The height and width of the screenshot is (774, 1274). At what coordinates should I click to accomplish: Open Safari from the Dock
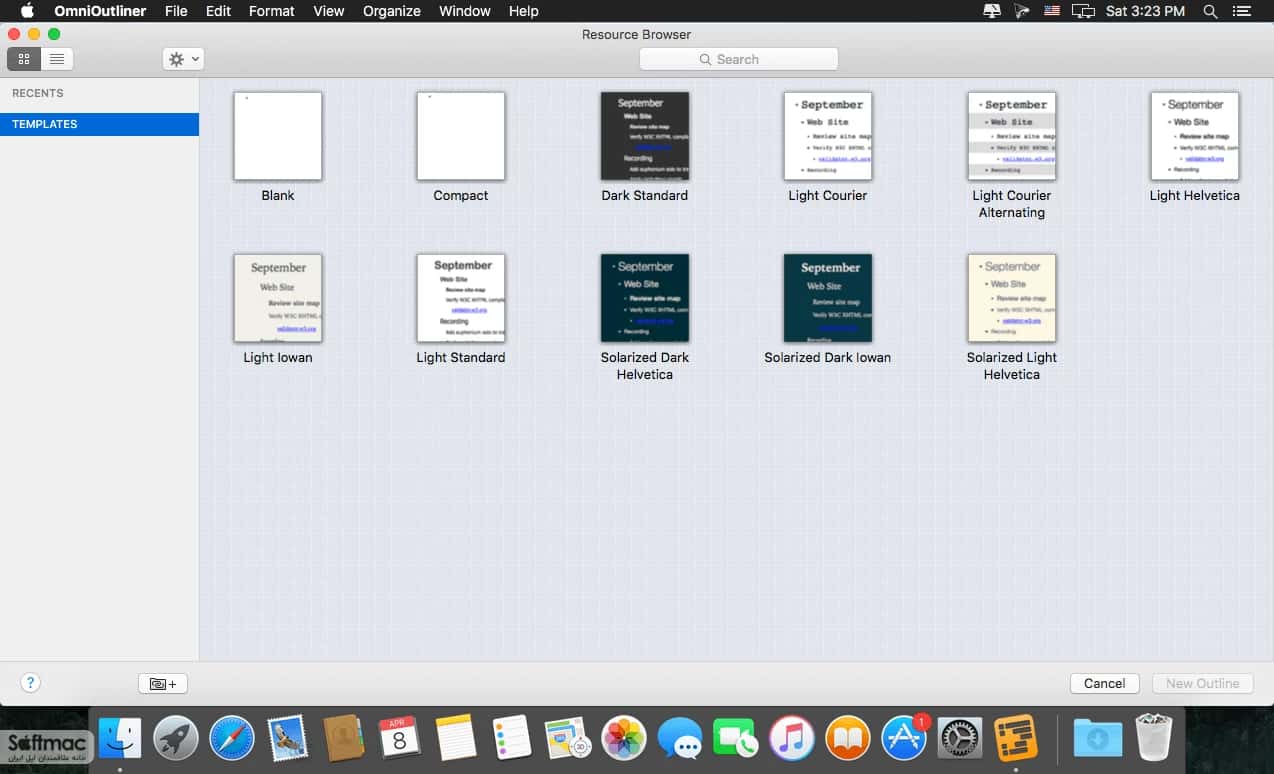232,739
